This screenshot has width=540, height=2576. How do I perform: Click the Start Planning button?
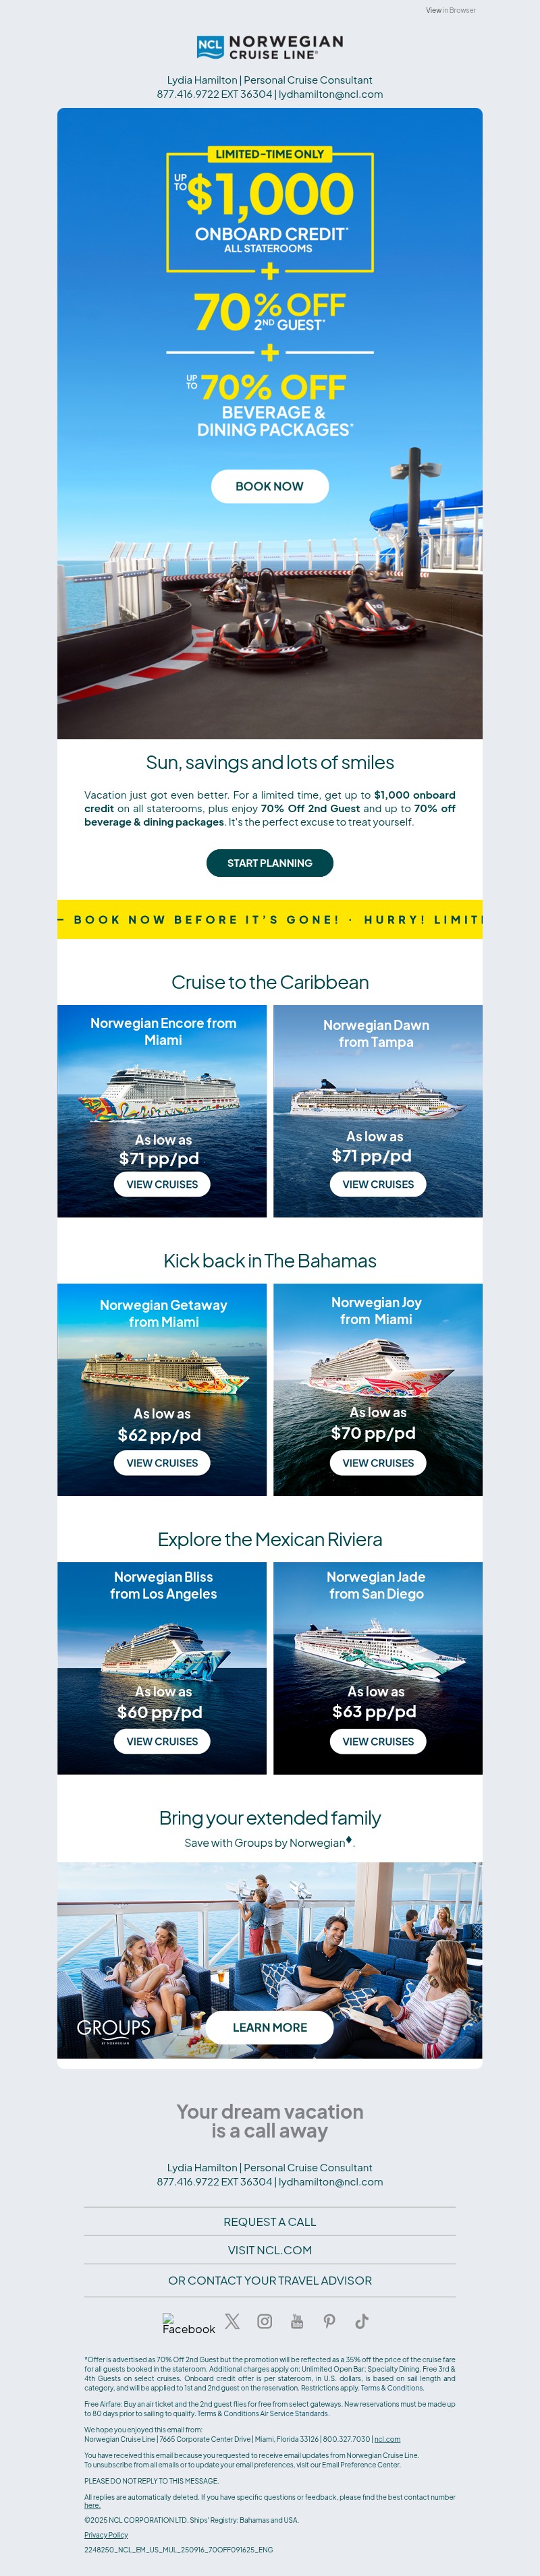269,863
